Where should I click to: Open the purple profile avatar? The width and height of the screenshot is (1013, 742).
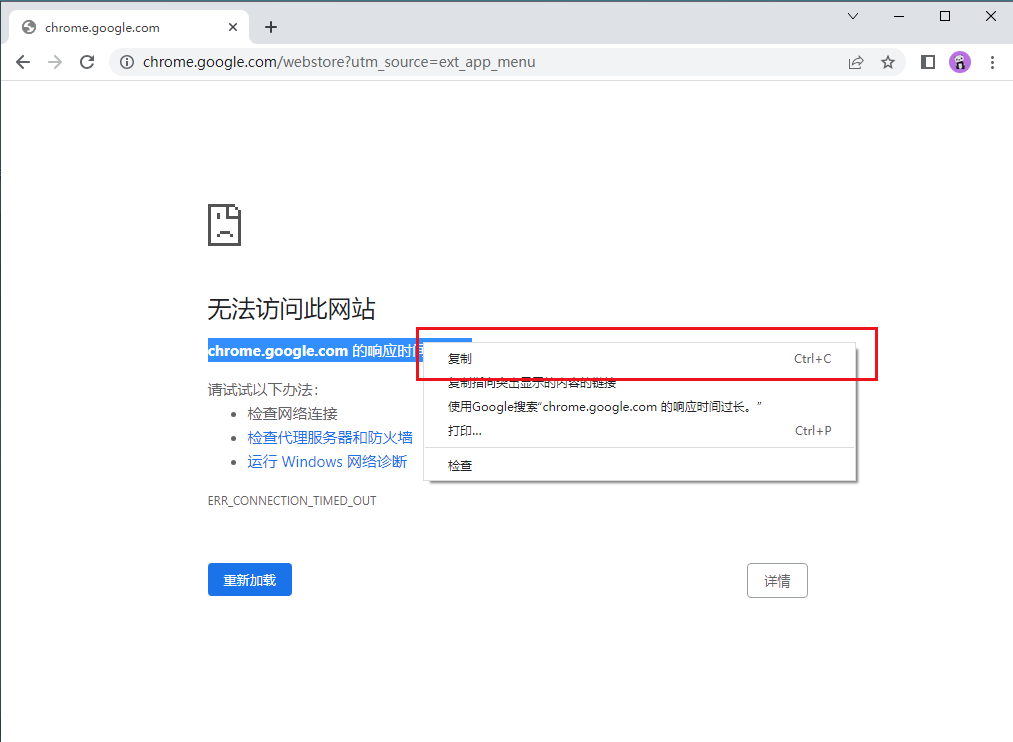tap(960, 62)
